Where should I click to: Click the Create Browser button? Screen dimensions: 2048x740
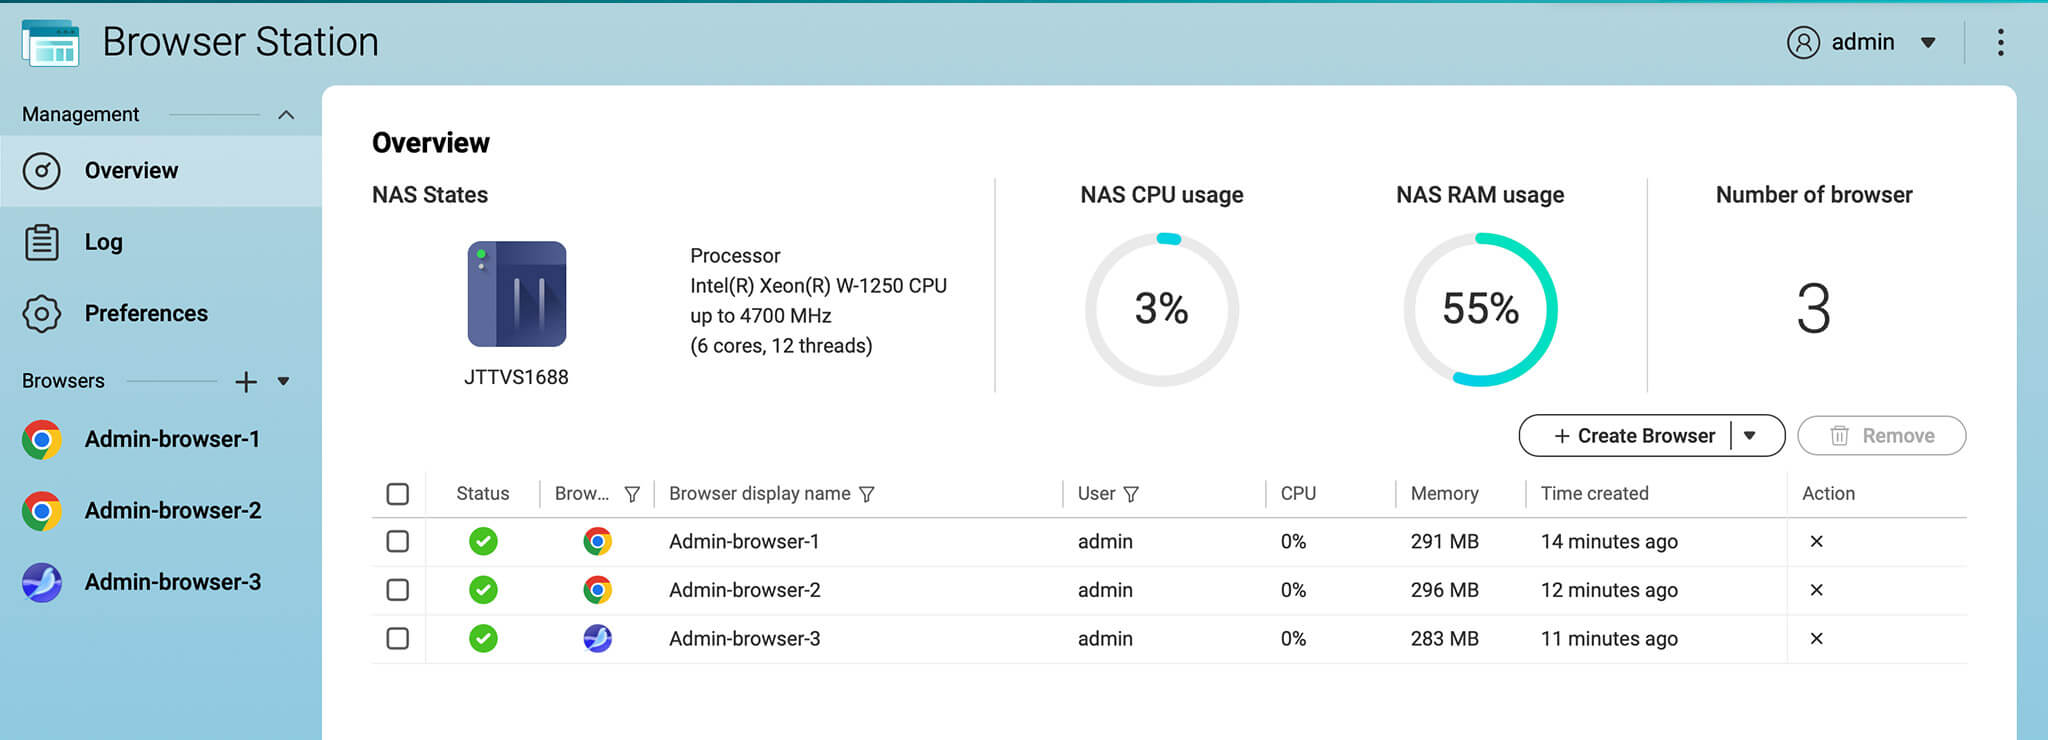coord(1634,436)
